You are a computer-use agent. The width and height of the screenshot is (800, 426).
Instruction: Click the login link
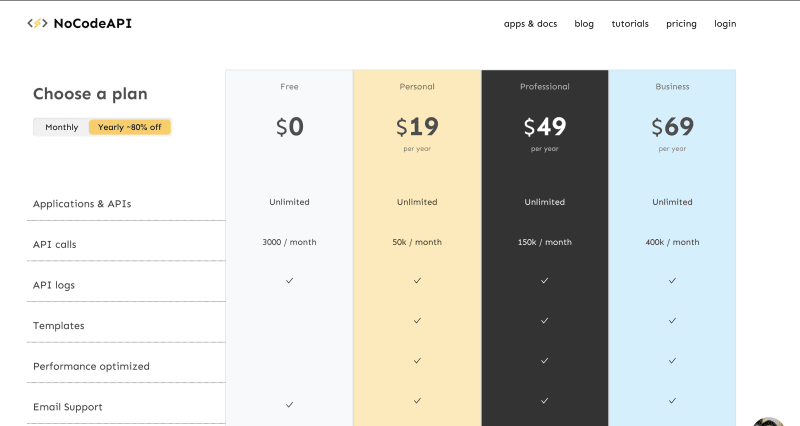[x=725, y=24]
